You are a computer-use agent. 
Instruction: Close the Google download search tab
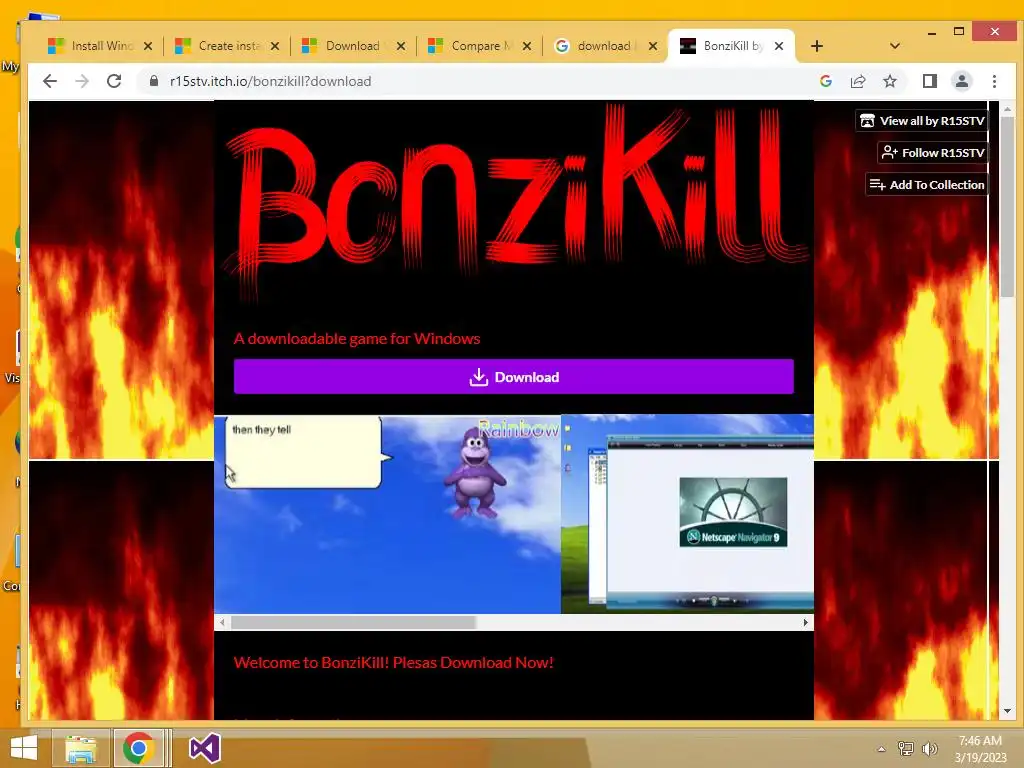tap(652, 46)
